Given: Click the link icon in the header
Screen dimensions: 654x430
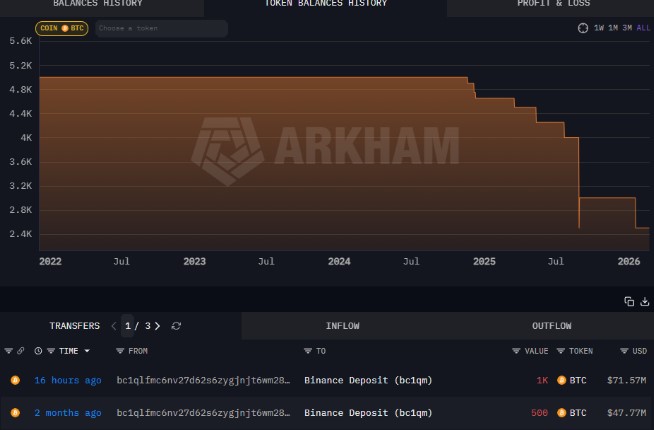Looking at the screenshot, I should coord(20,351).
